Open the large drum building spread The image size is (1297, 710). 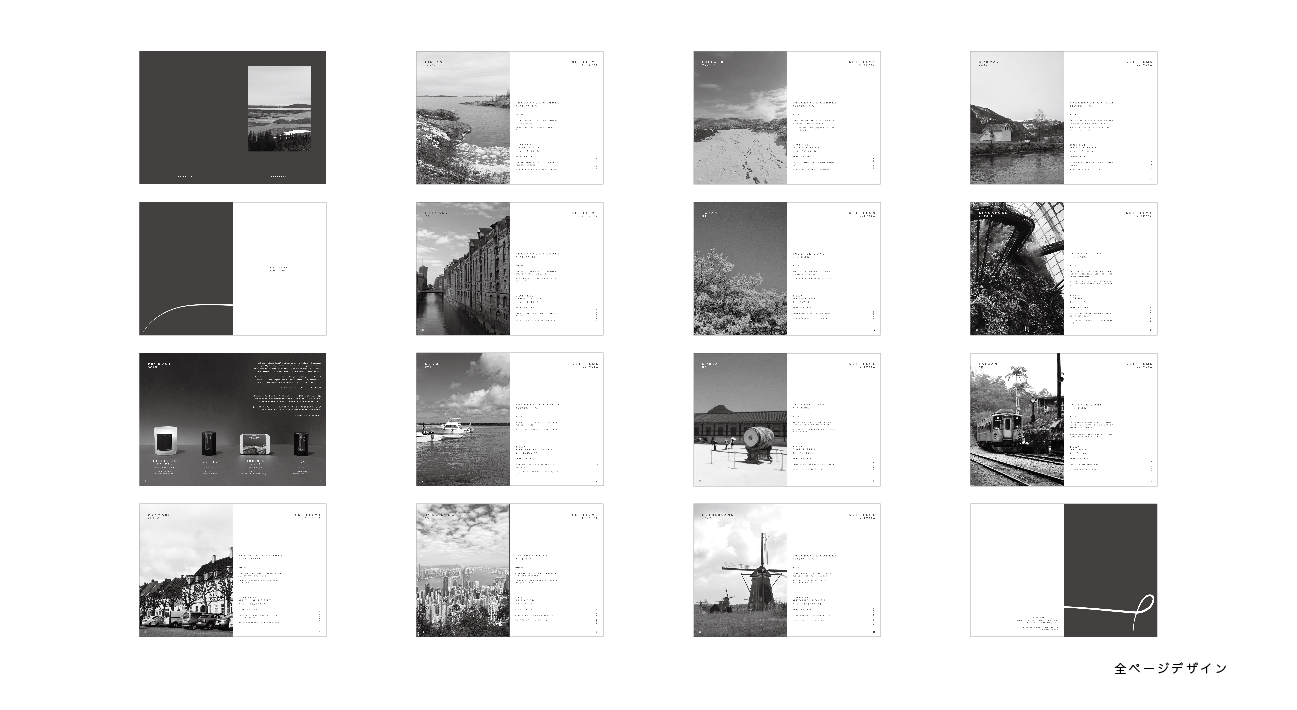click(786, 419)
